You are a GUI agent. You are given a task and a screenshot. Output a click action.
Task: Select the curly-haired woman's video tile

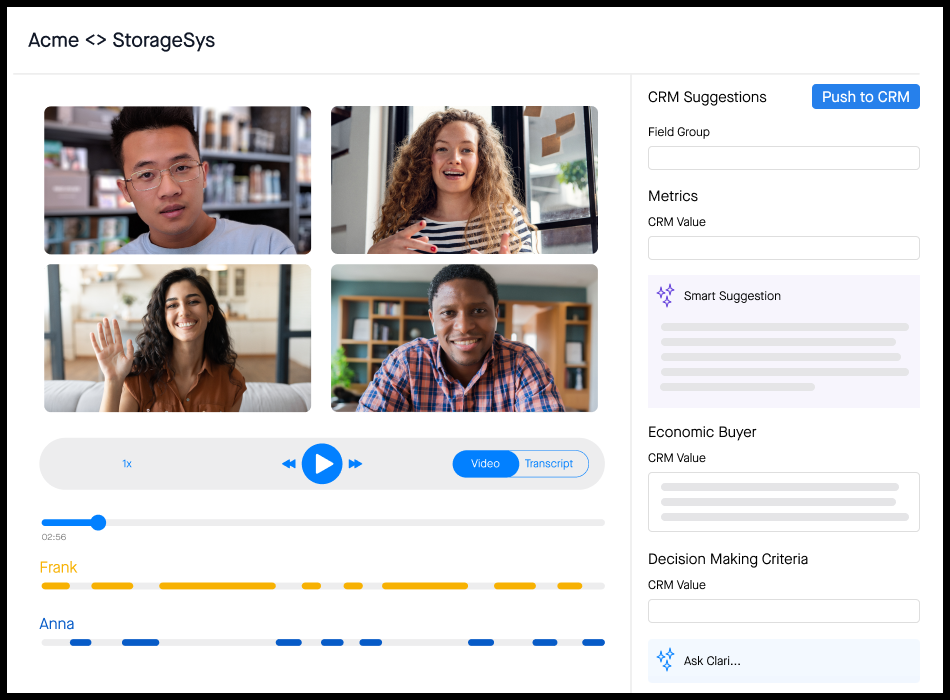pos(464,180)
